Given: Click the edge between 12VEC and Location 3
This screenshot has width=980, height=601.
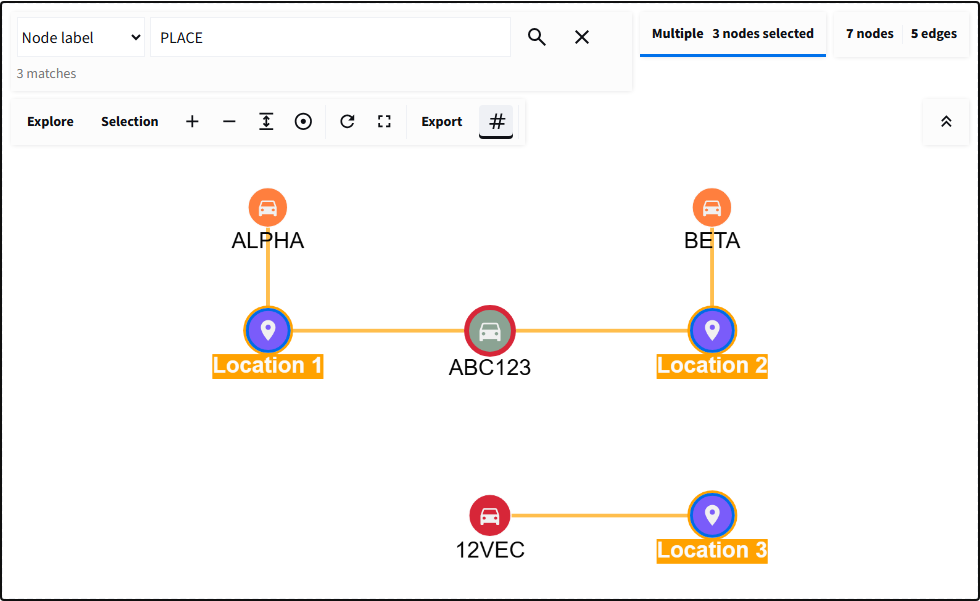Looking at the screenshot, I should click(599, 515).
